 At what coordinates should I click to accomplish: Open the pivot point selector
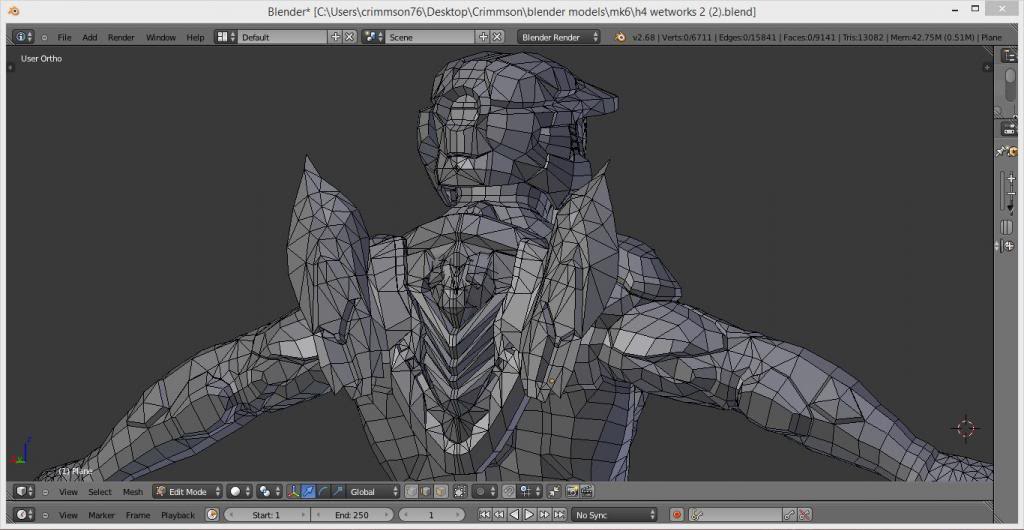point(268,491)
